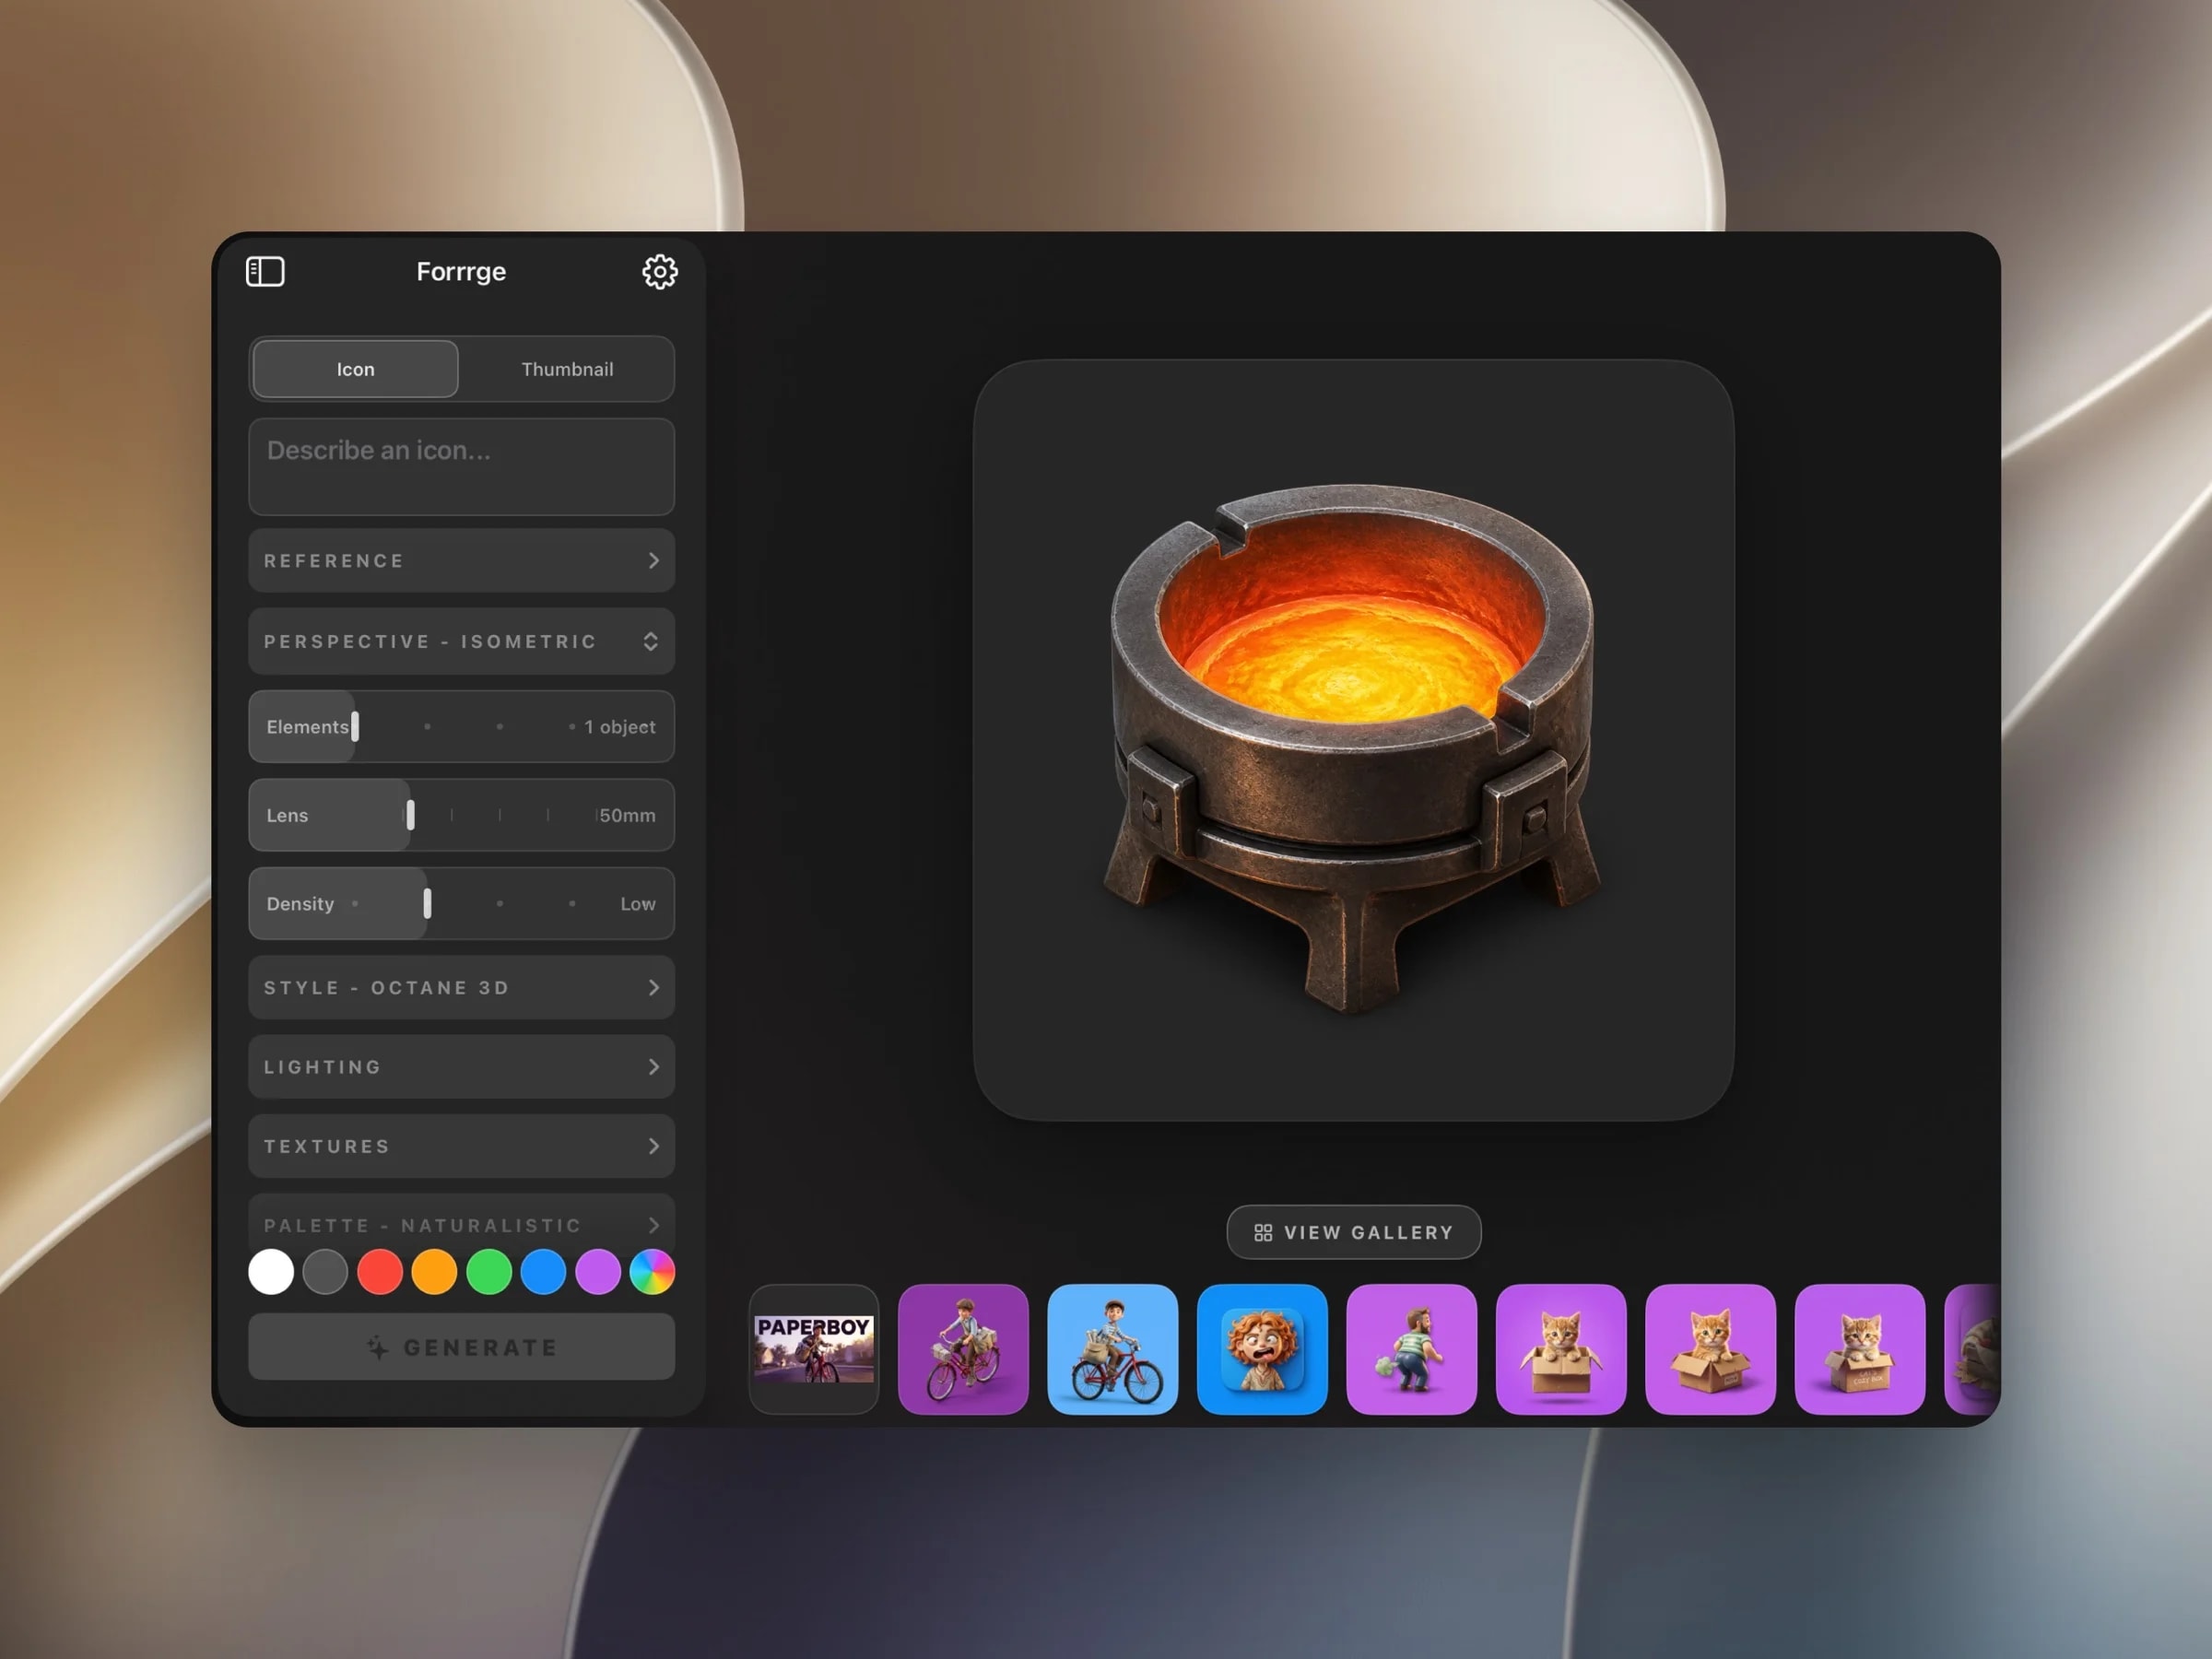
Task: Click the "Low" Density value
Action: 638,903
